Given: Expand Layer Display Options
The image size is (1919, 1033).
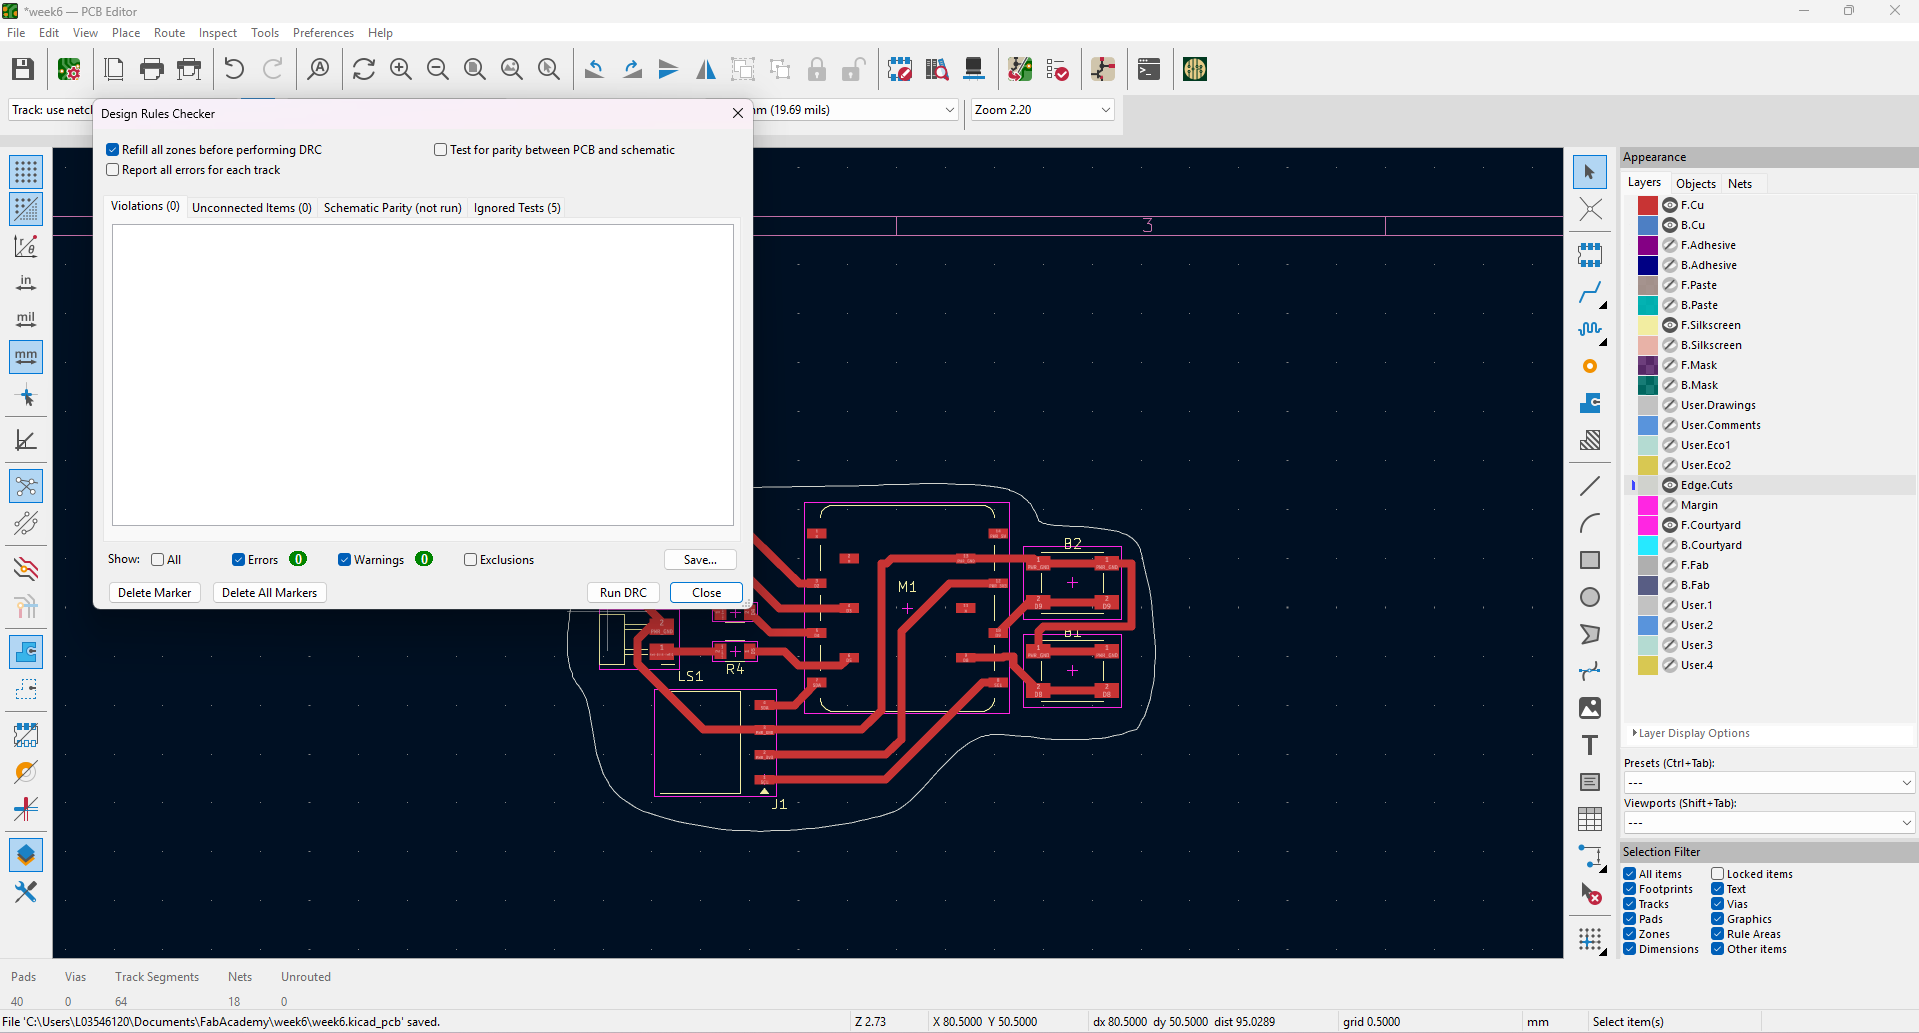Looking at the screenshot, I should [x=1692, y=733].
